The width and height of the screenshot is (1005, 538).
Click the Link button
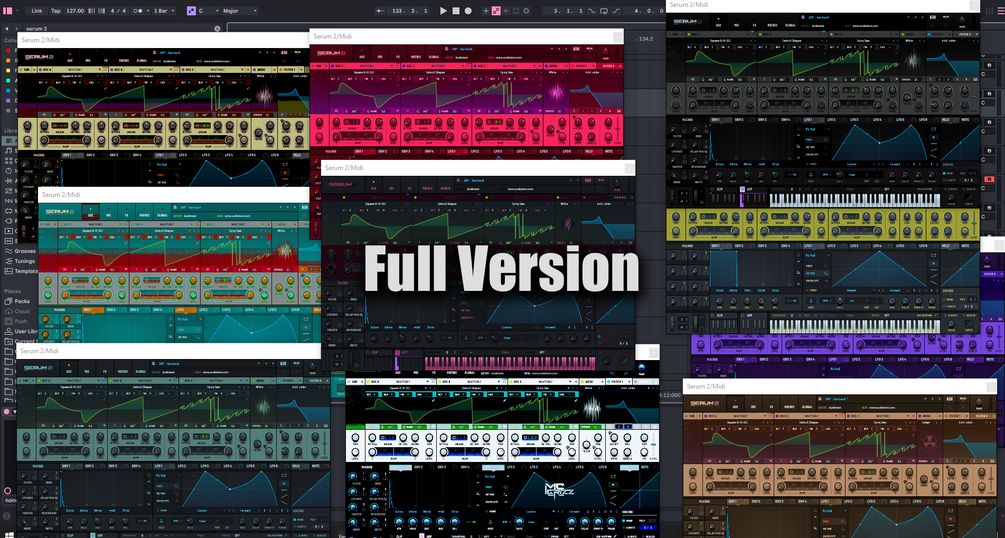tap(37, 11)
